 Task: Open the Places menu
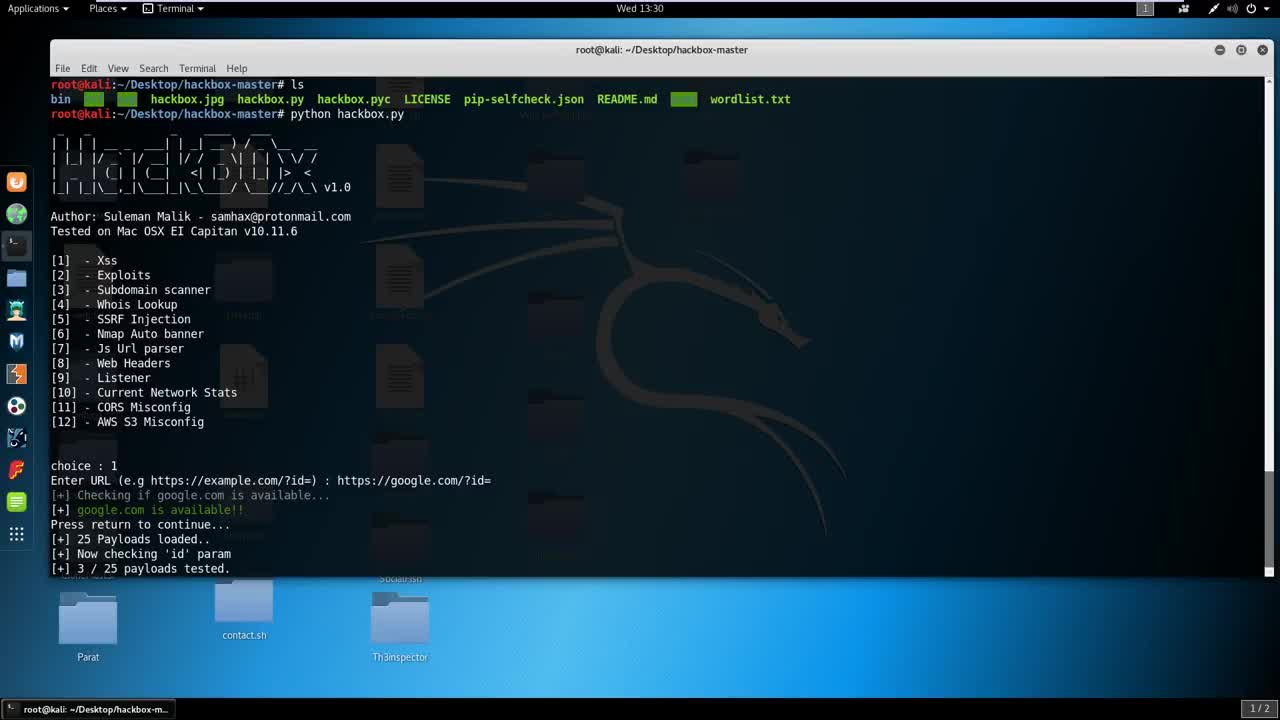(107, 8)
